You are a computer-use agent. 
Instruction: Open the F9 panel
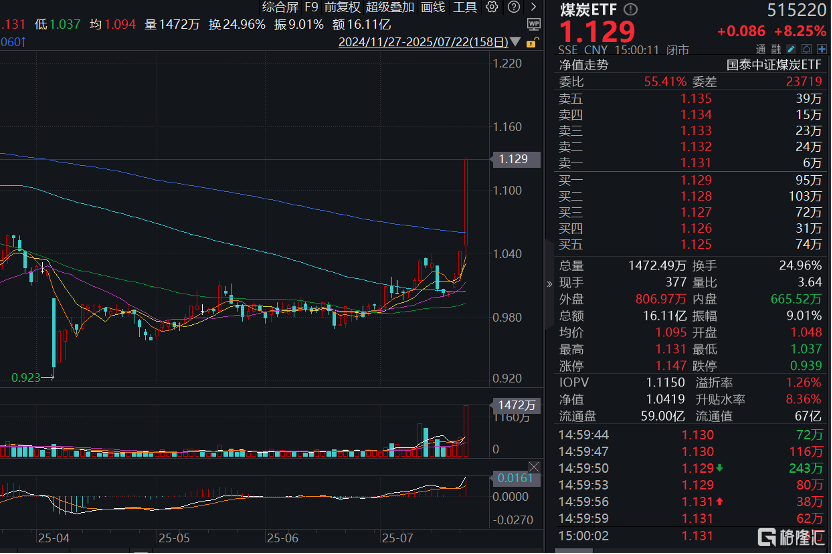(311, 7)
